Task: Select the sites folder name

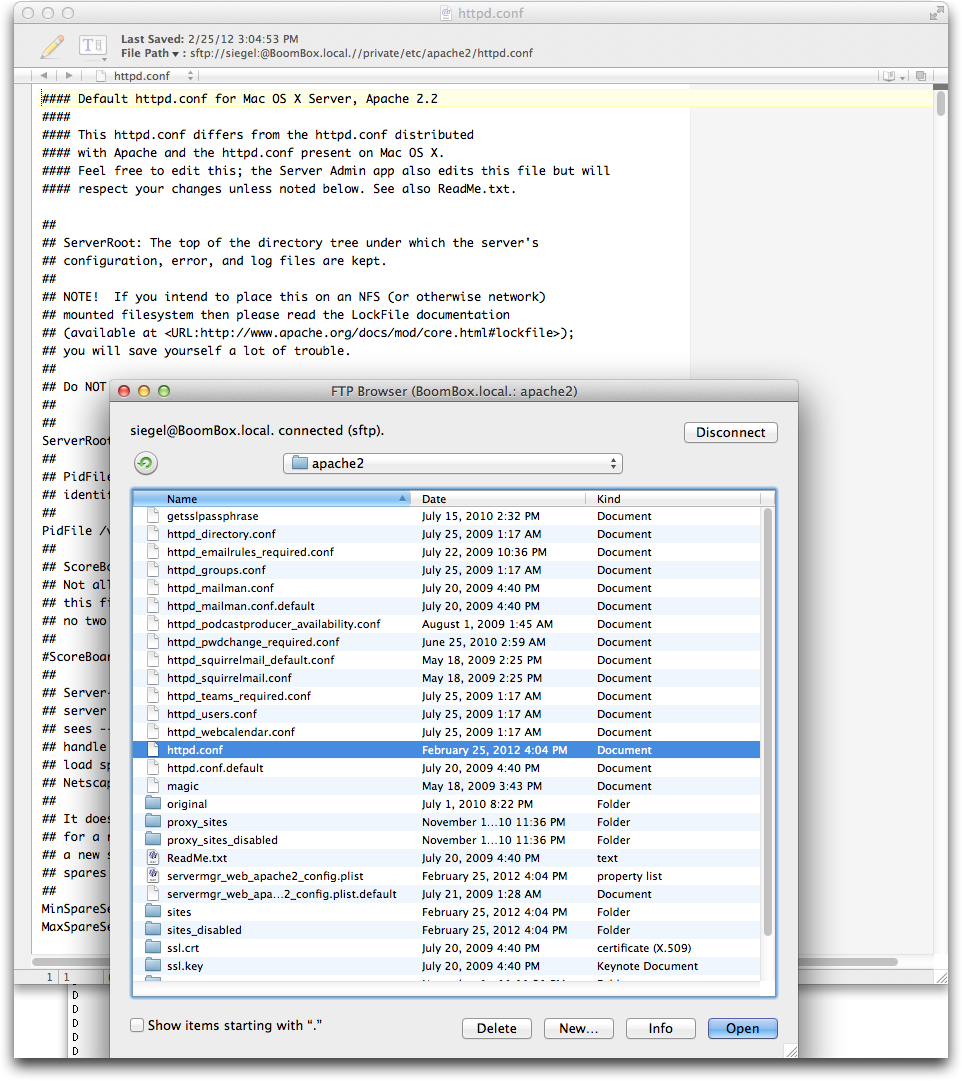Action: [x=179, y=911]
